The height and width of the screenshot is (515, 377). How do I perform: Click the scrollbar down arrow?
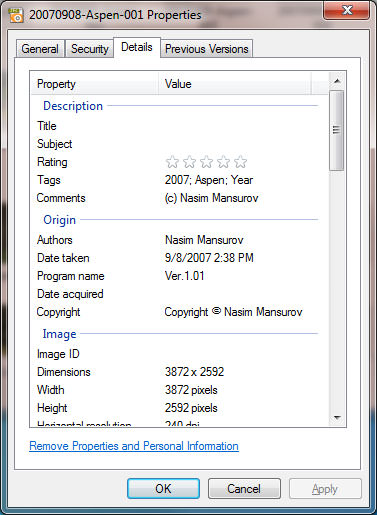[x=337, y=417]
